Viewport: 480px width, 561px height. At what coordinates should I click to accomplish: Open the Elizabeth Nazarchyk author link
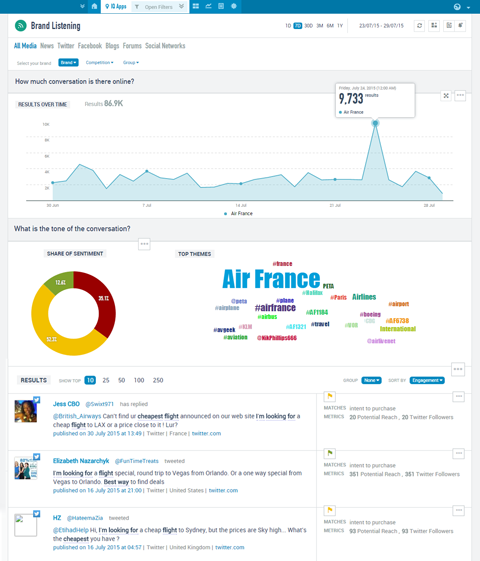click(81, 461)
